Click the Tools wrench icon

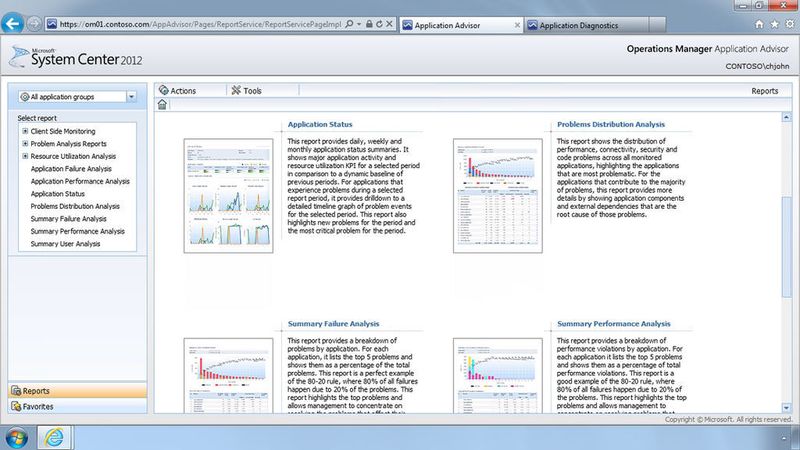[236, 90]
